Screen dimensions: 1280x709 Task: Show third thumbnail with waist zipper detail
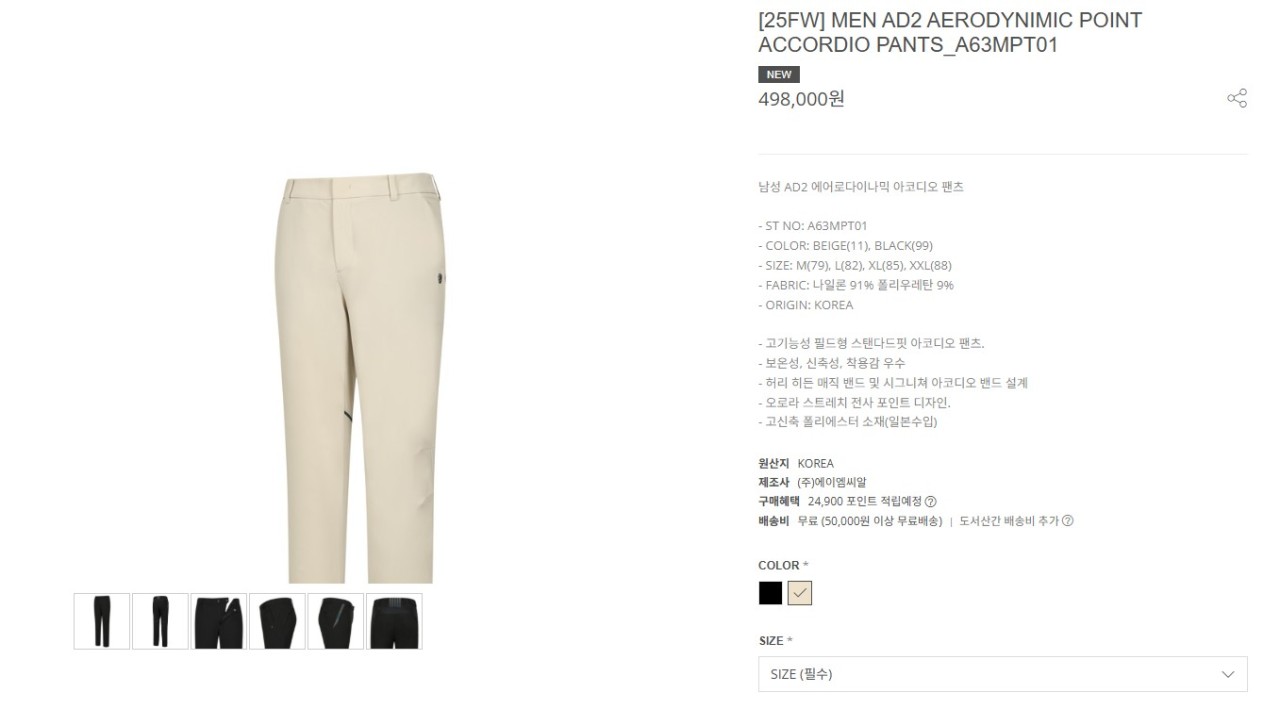[219, 621]
